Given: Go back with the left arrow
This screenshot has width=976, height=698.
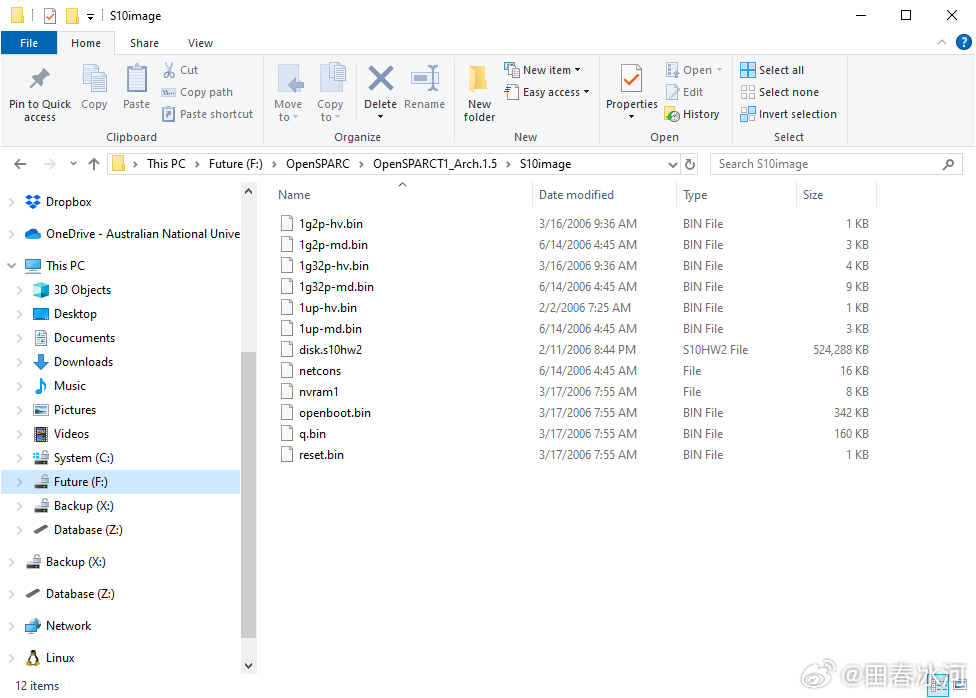Looking at the screenshot, I should click(20, 164).
